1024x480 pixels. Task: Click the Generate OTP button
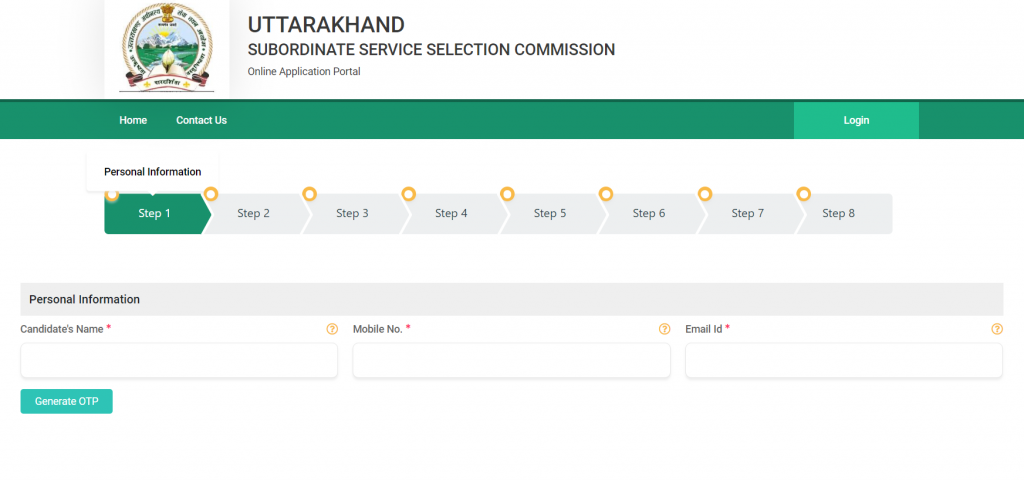67,402
